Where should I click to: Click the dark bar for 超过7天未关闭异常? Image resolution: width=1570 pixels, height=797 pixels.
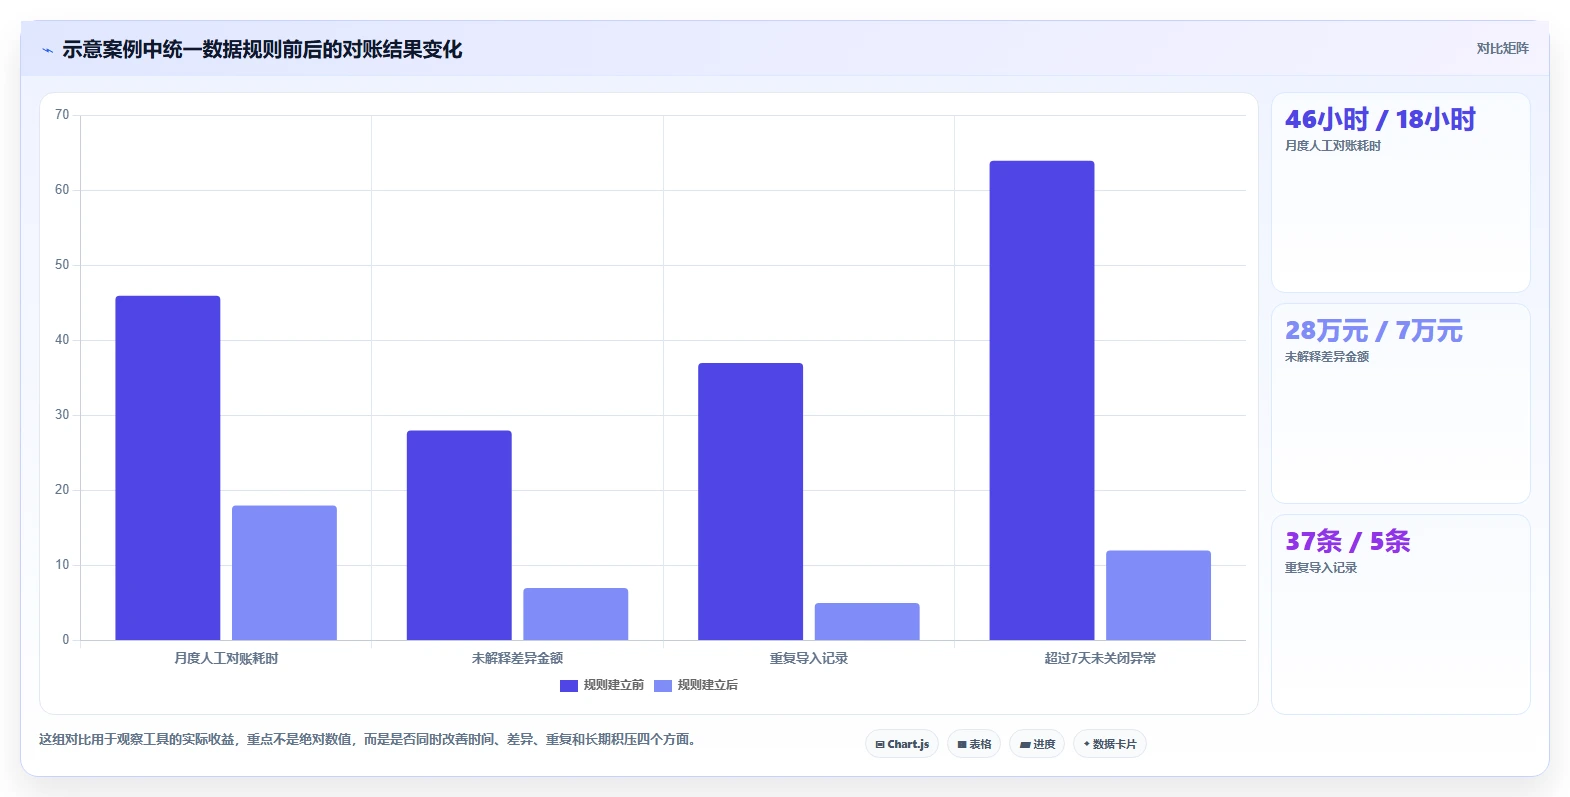tap(1042, 400)
